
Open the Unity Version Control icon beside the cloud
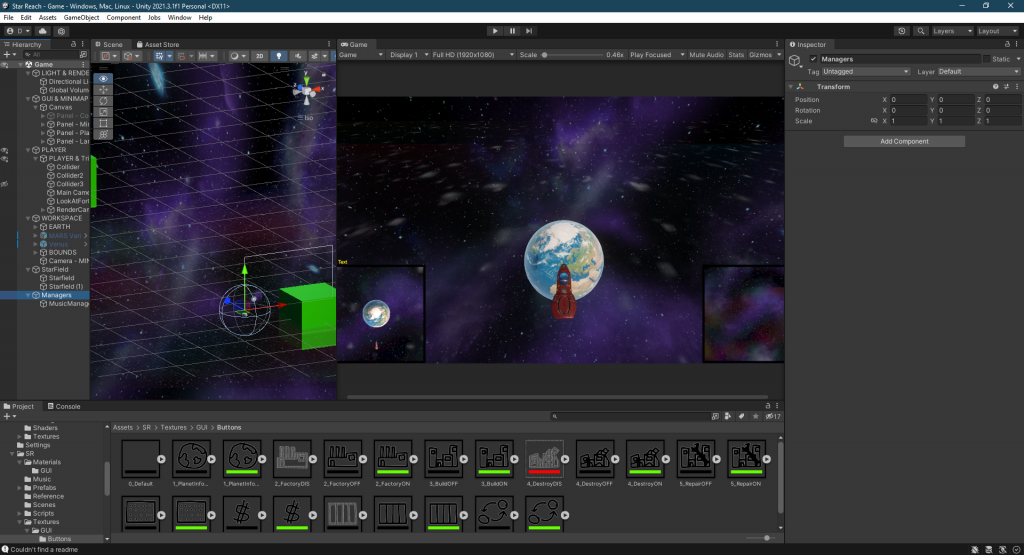[61, 31]
